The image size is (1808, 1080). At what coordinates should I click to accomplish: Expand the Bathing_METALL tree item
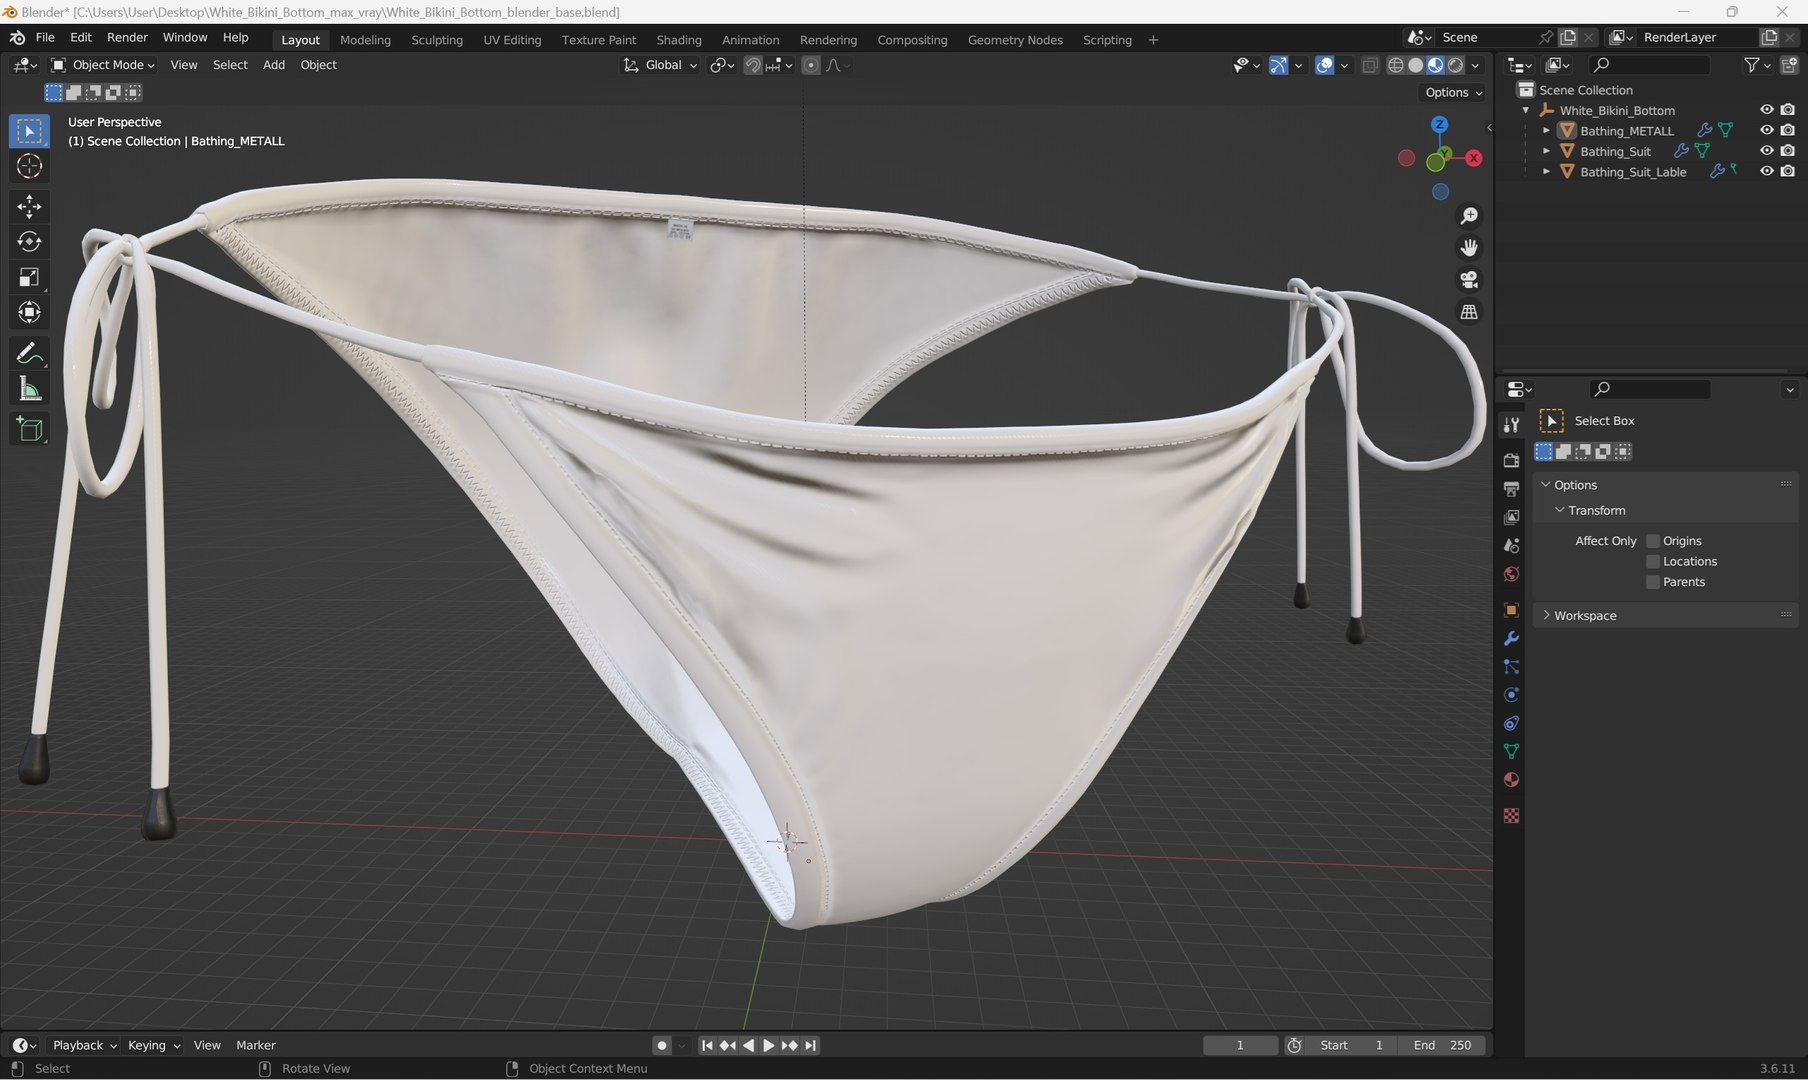point(1546,131)
